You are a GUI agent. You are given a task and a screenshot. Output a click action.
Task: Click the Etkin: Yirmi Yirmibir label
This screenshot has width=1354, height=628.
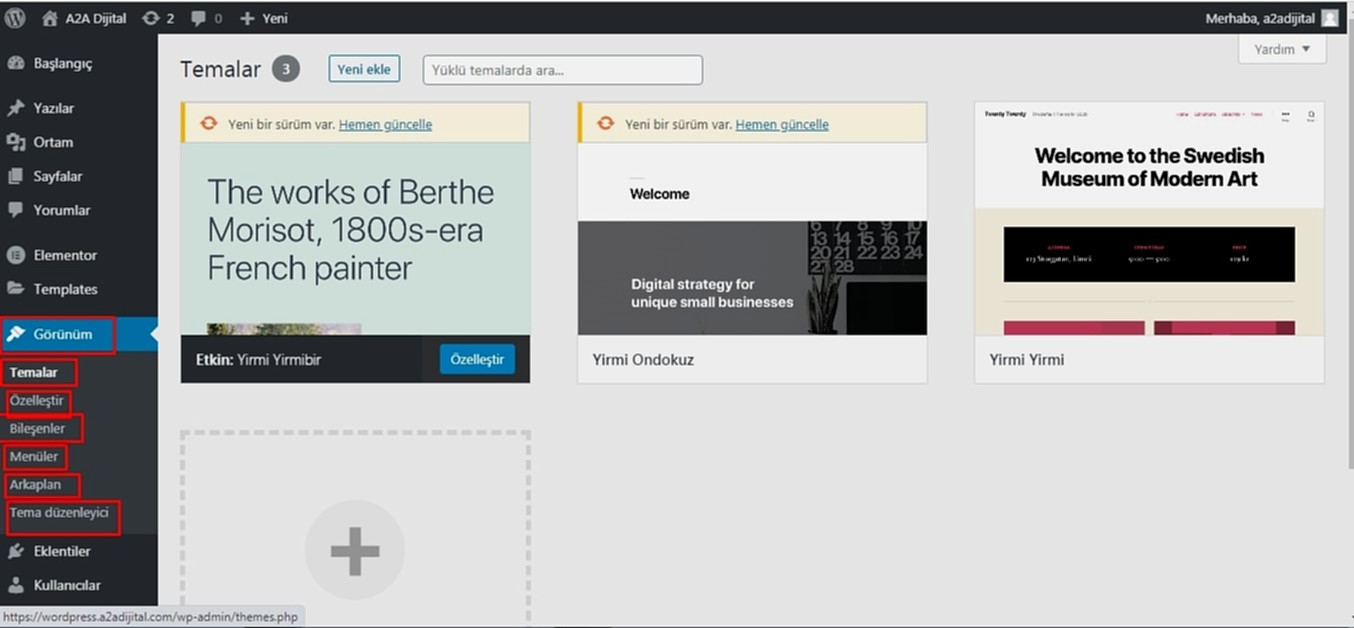coord(258,359)
